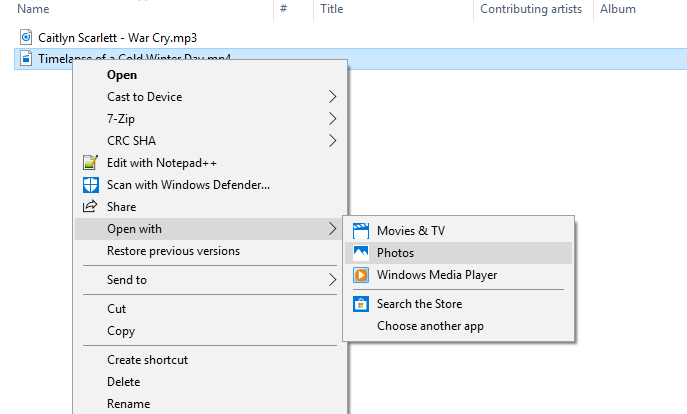
Task: Click the Caitlyn Scarlett mp3 file icon
Action: click(26, 37)
